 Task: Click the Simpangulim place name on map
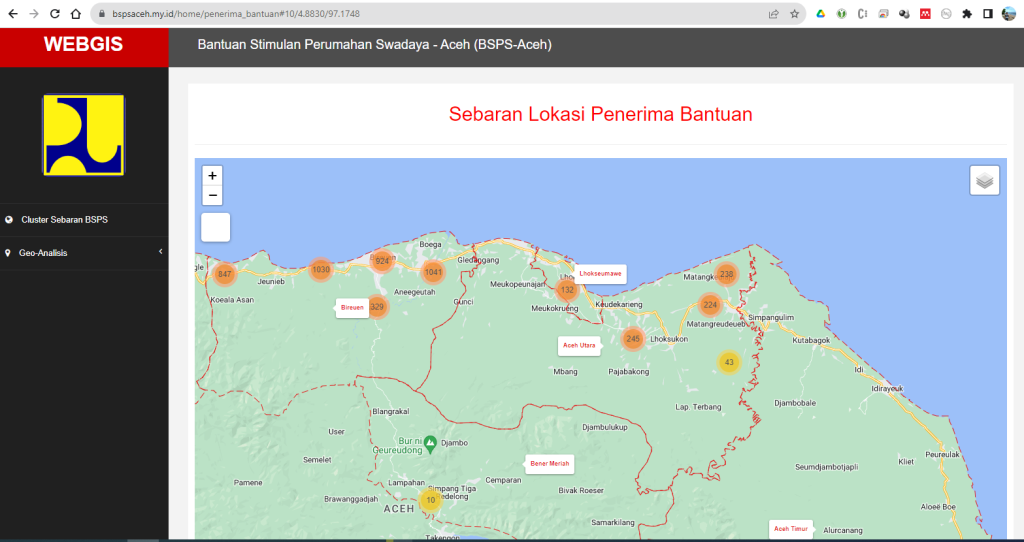pos(771,317)
